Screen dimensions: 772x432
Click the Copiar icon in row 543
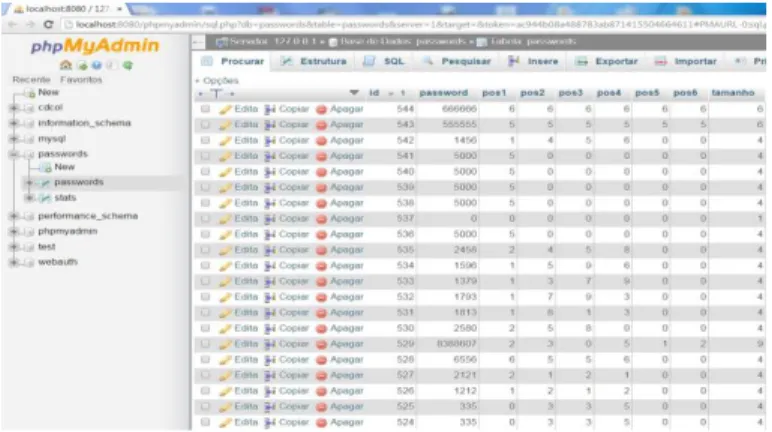[270, 125]
